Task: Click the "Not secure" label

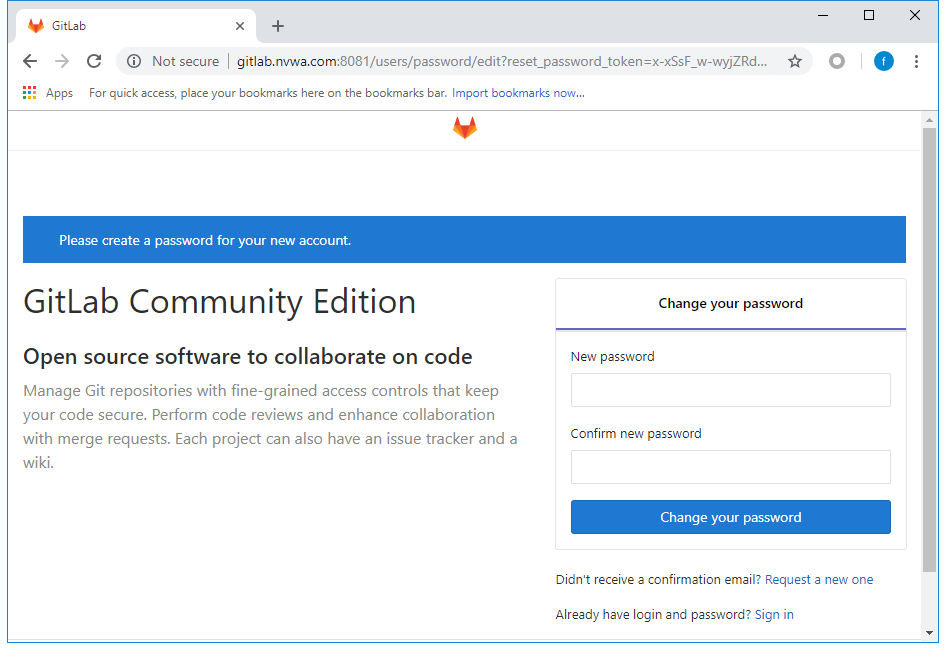Action: tap(185, 61)
